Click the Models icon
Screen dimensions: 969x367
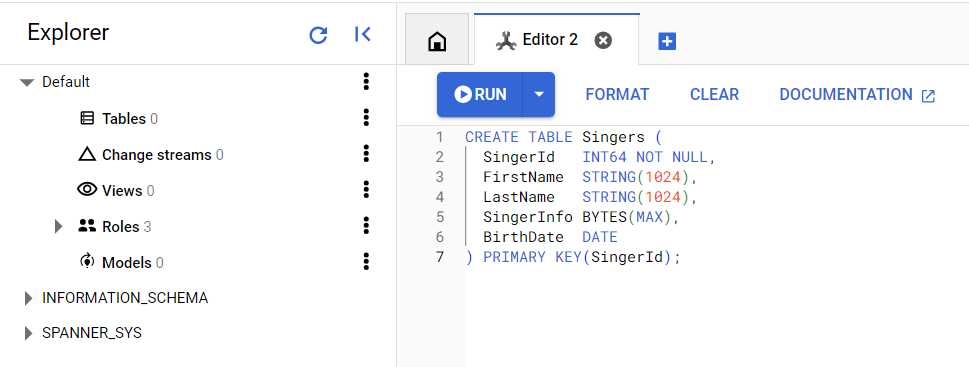coord(87,261)
